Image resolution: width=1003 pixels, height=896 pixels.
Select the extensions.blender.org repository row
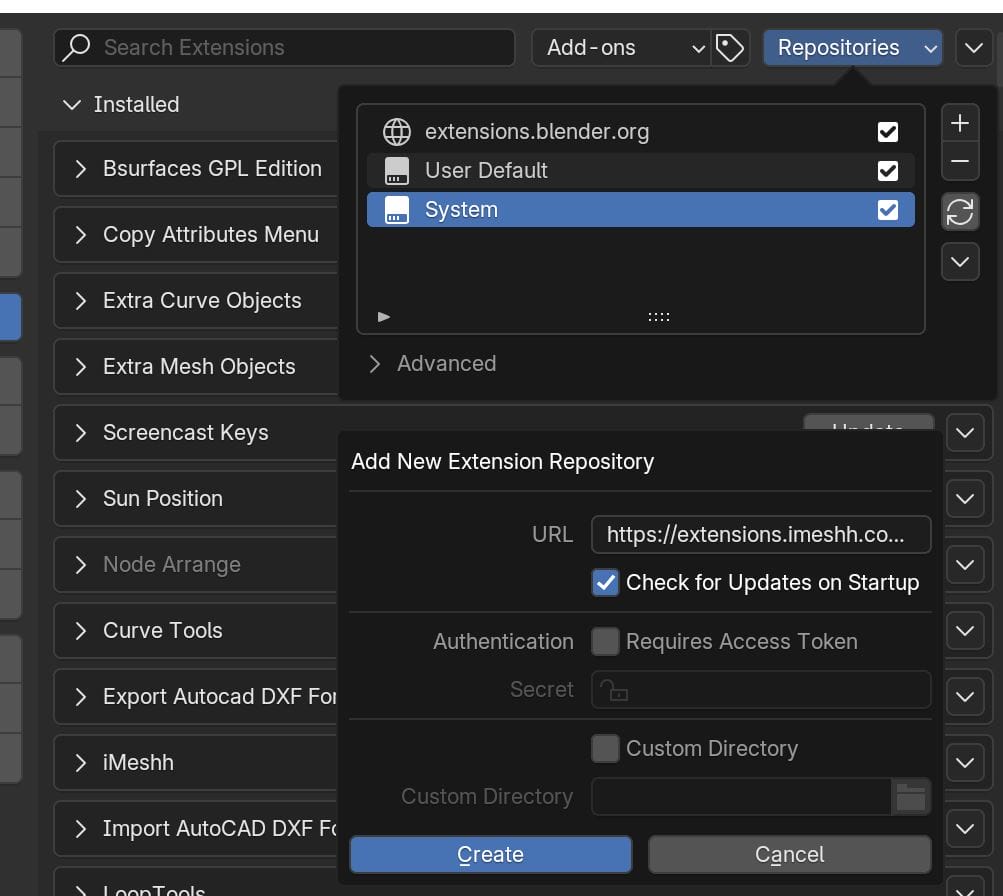click(x=641, y=132)
